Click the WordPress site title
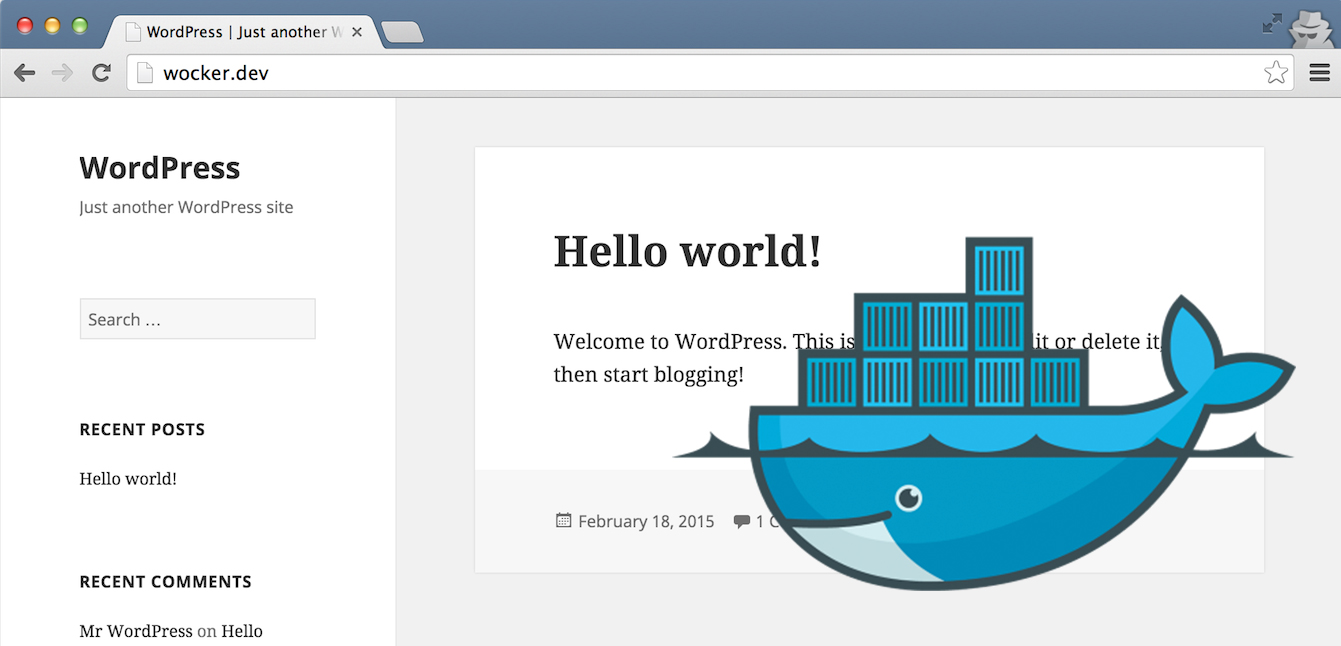Image resolution: width=1341 pixels, height=646 pixels. pos(159,167)
